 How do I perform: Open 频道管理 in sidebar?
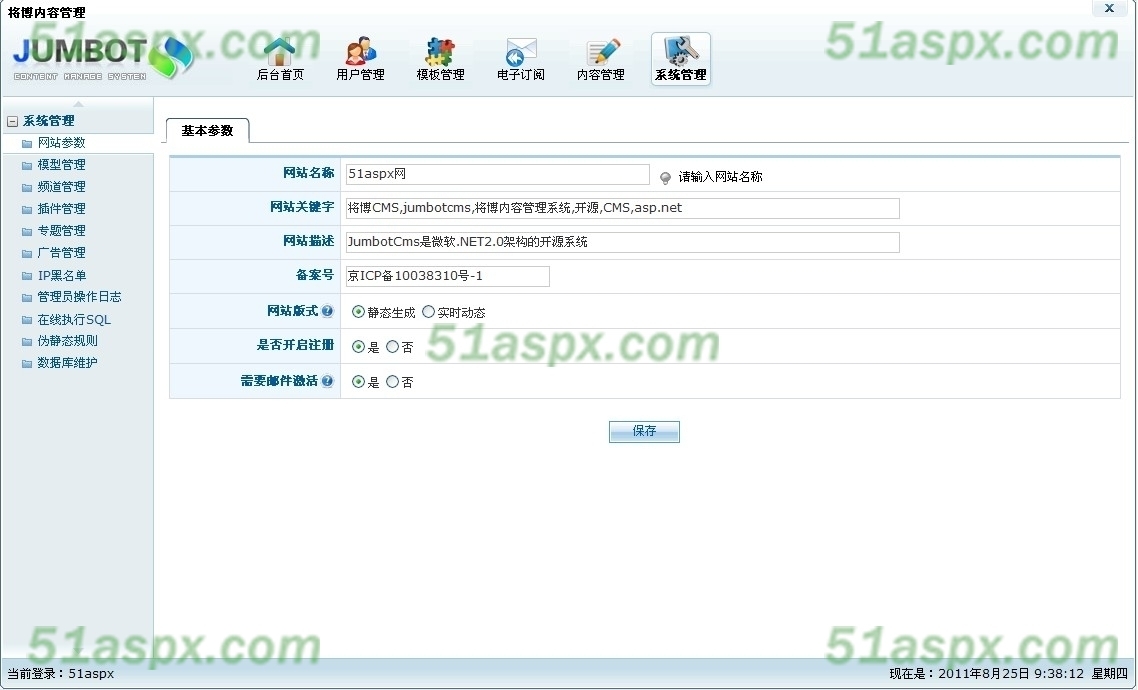(62, 186)
